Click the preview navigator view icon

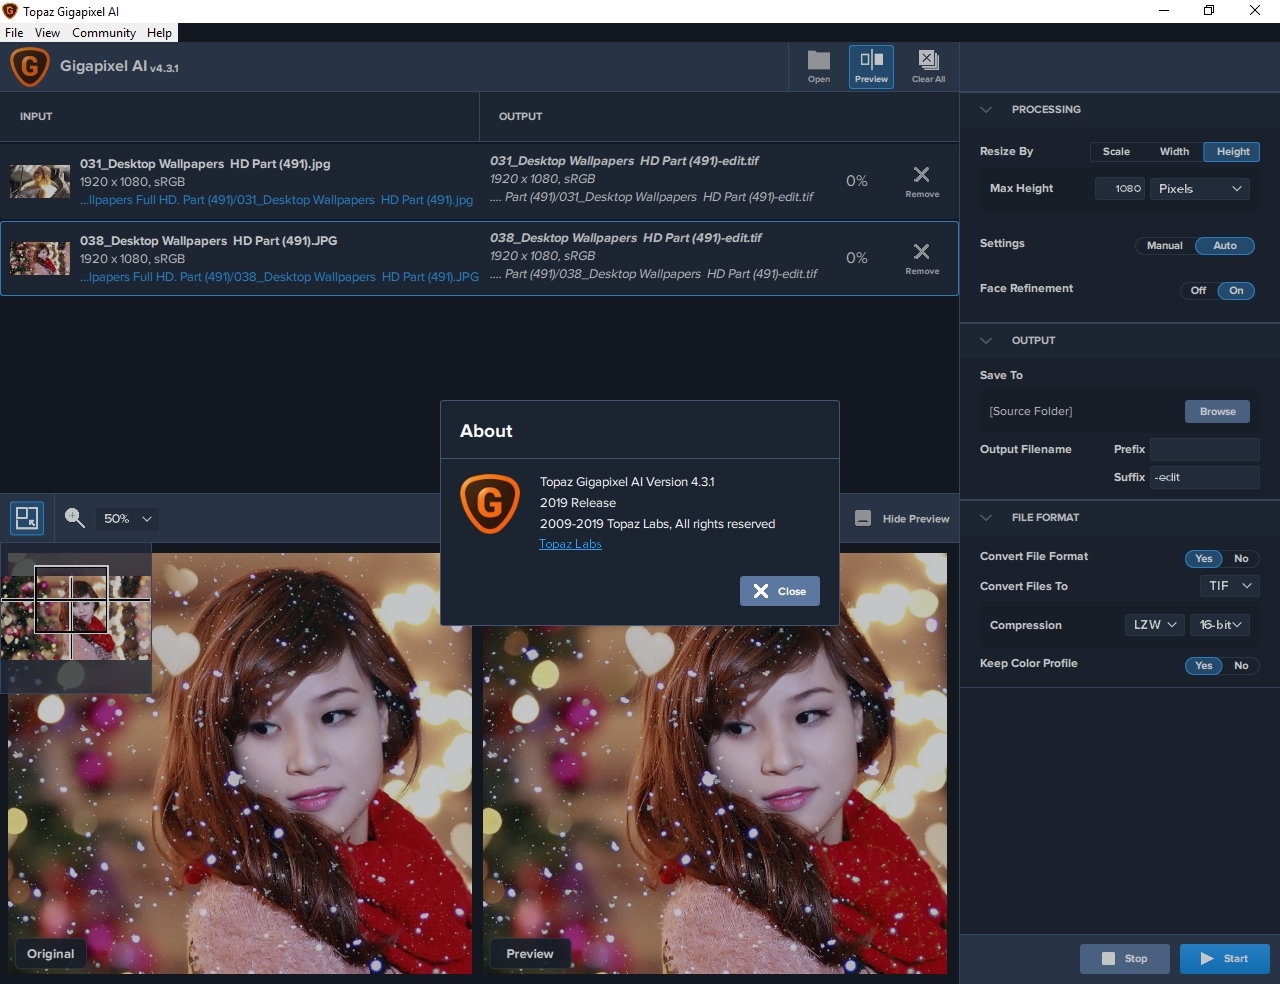point(27,518)
